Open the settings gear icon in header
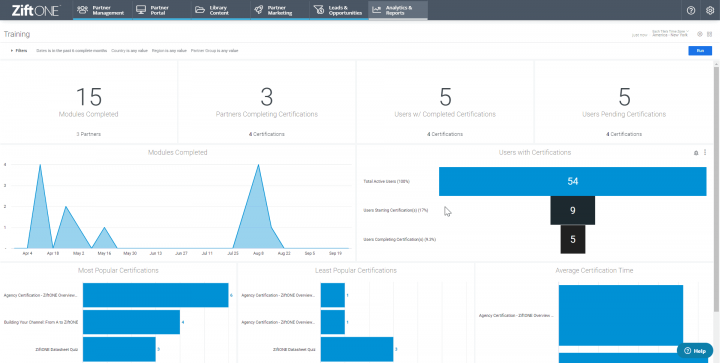This screenshot has height=363, width=720. 709,10
